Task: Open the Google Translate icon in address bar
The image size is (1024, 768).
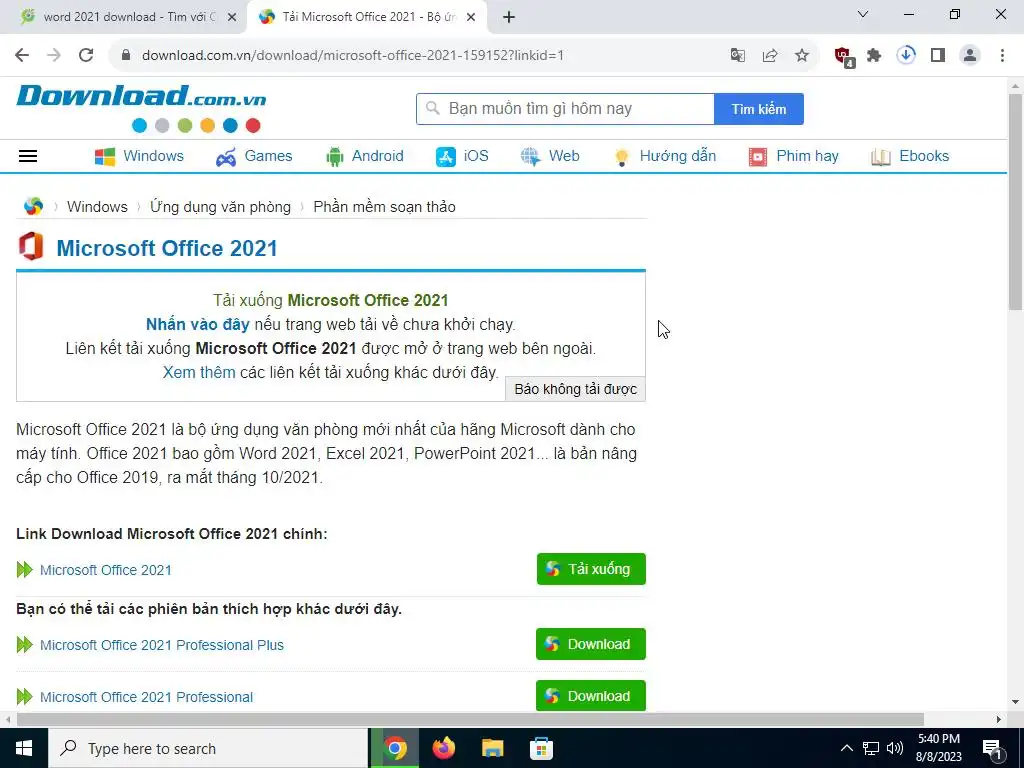Action: click(x=738, y=55)
